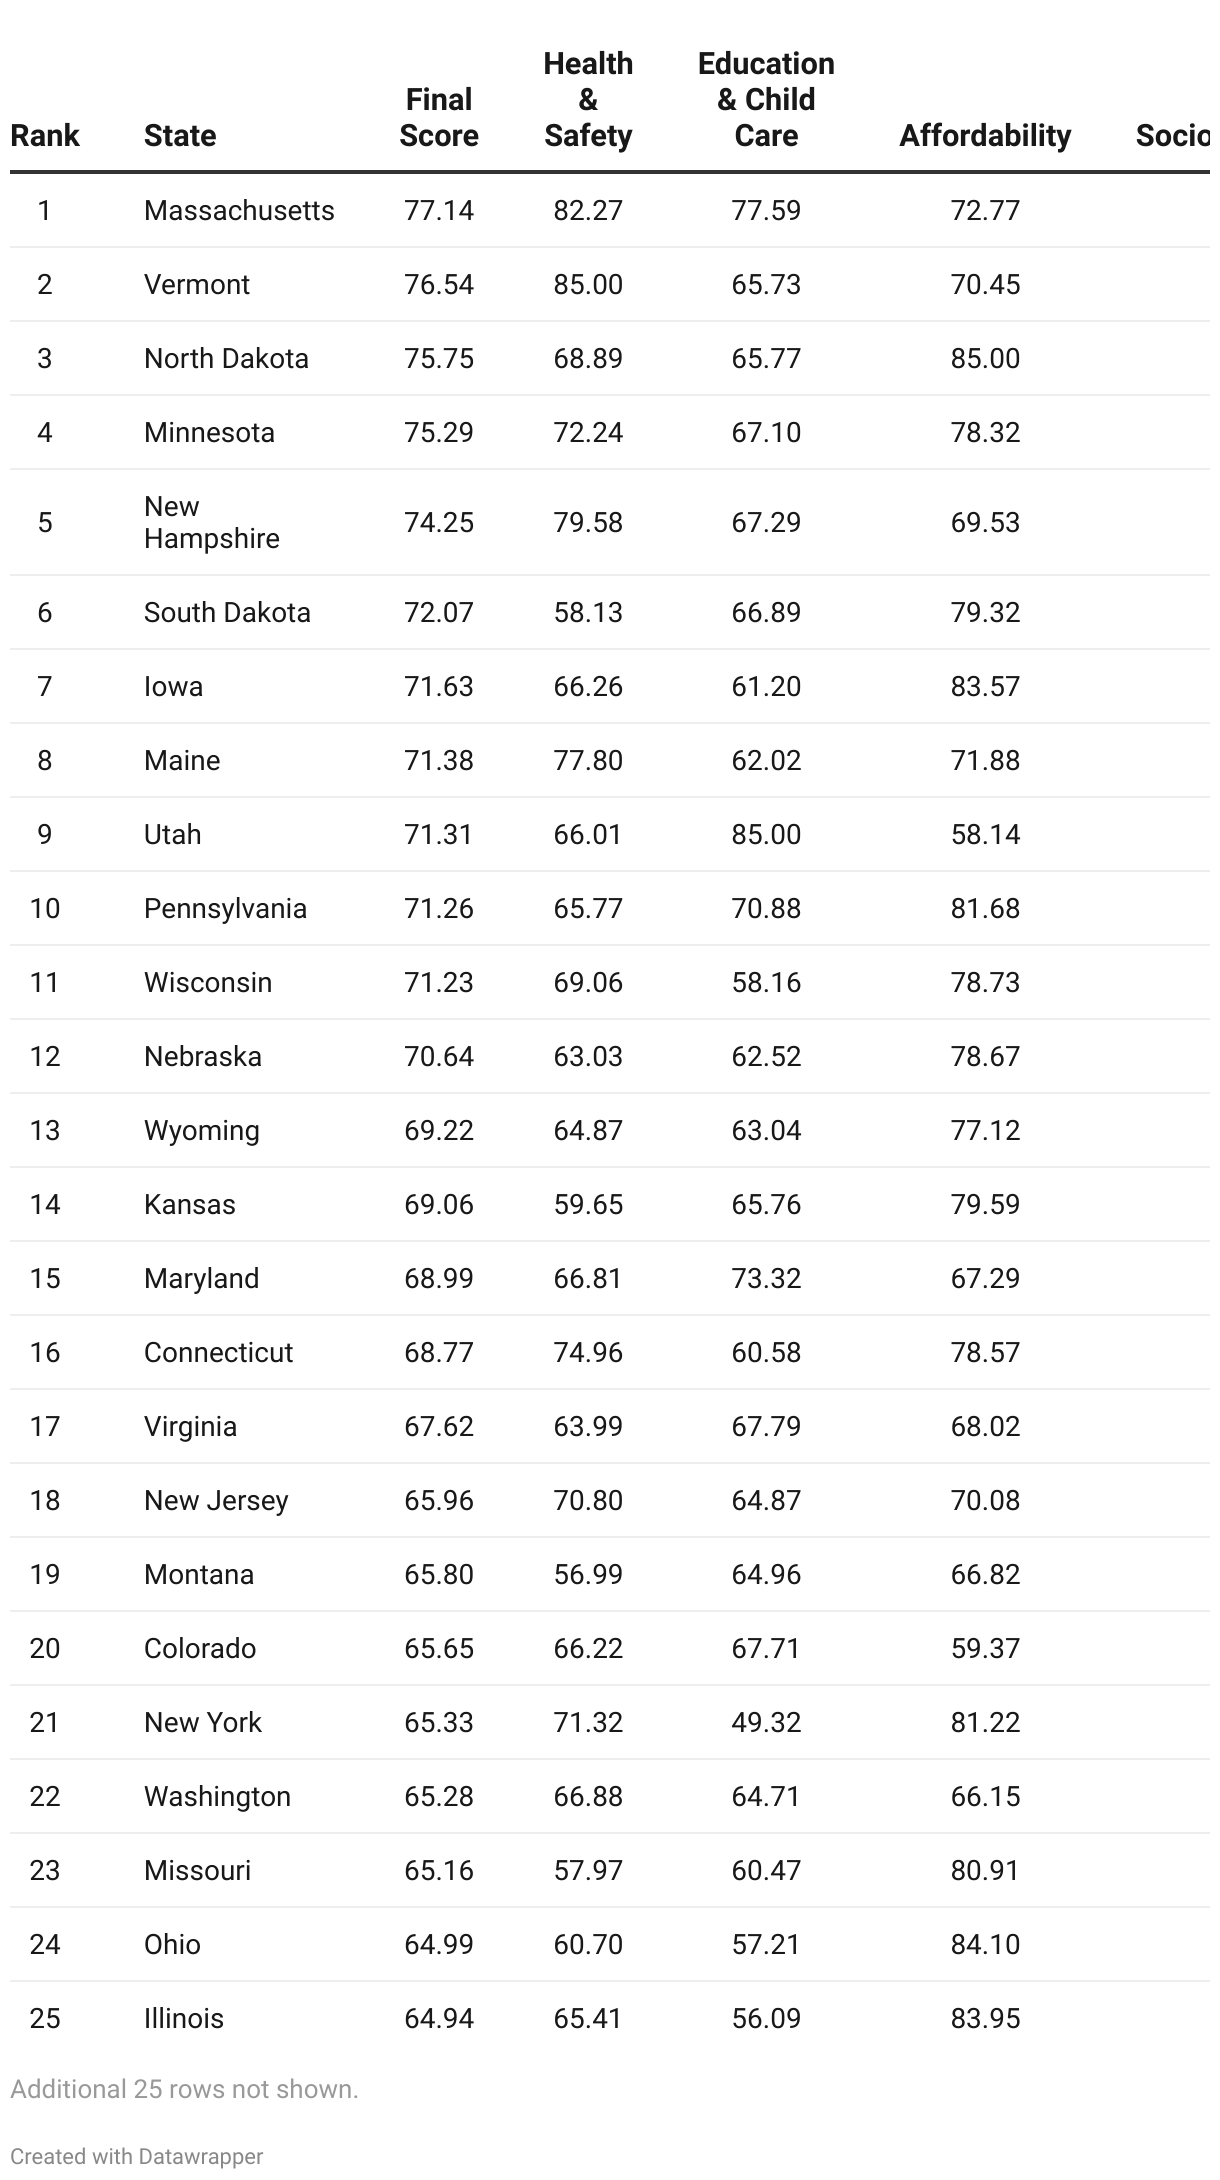Screen dimensions: 1220x2180
Task: Click Pennsylvania in the State column
Action: (225, 909)
